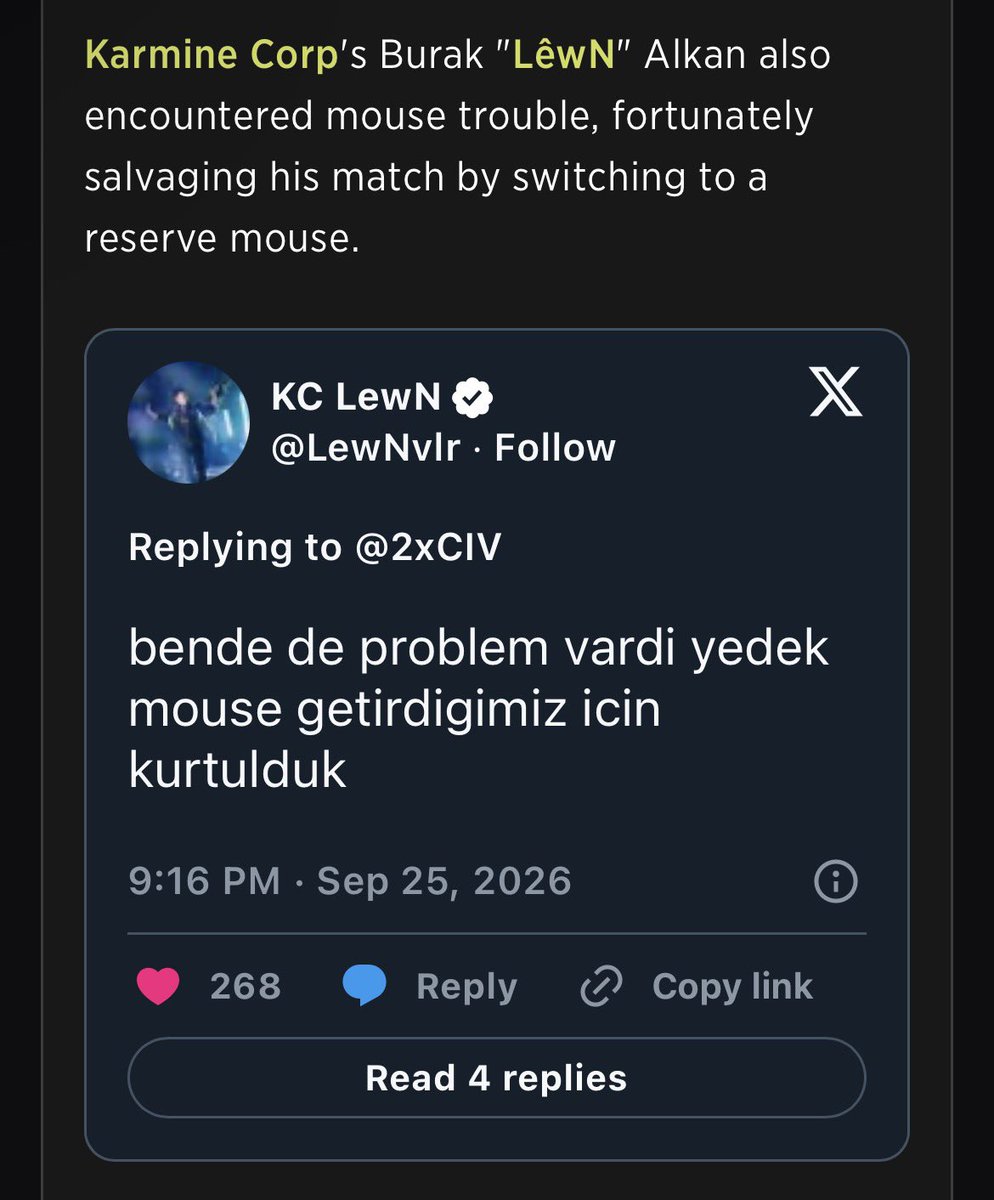The width and height of the screenshot is (994, 1200).
Task: Open KC LewN's profile avatar
Action: [x=188, y=422]
